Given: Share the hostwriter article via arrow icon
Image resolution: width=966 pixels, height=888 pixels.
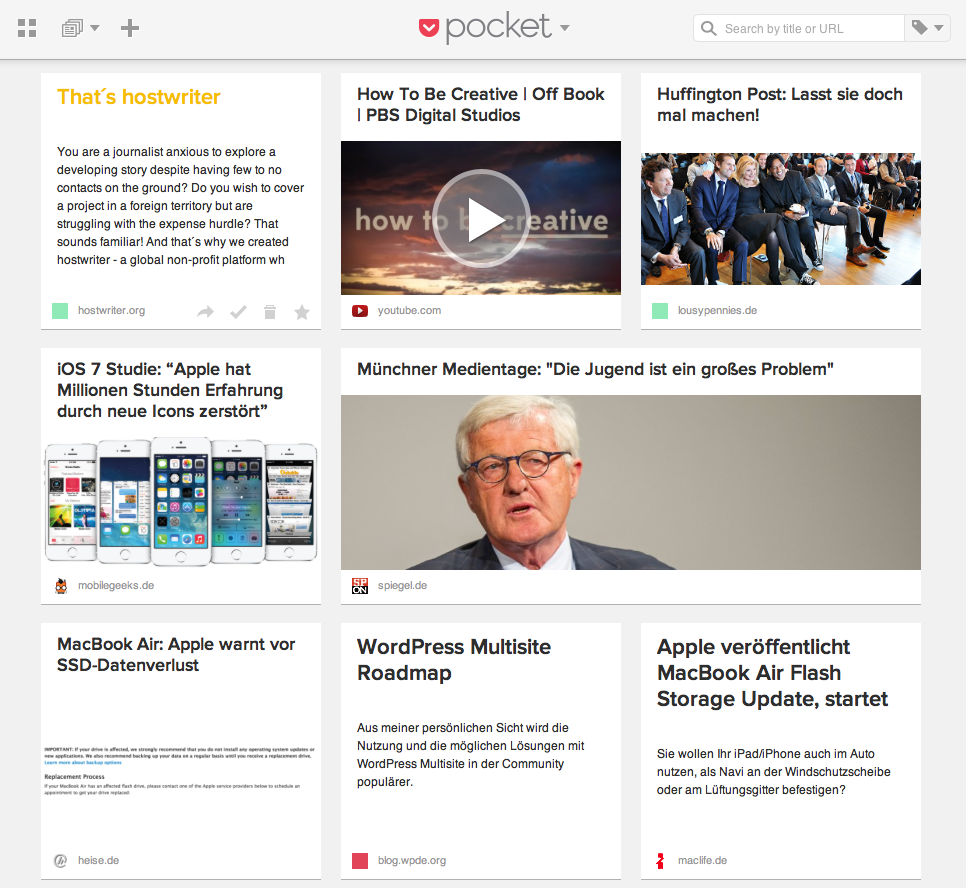Looking at the screenshot, I should (x=205, y=312).
